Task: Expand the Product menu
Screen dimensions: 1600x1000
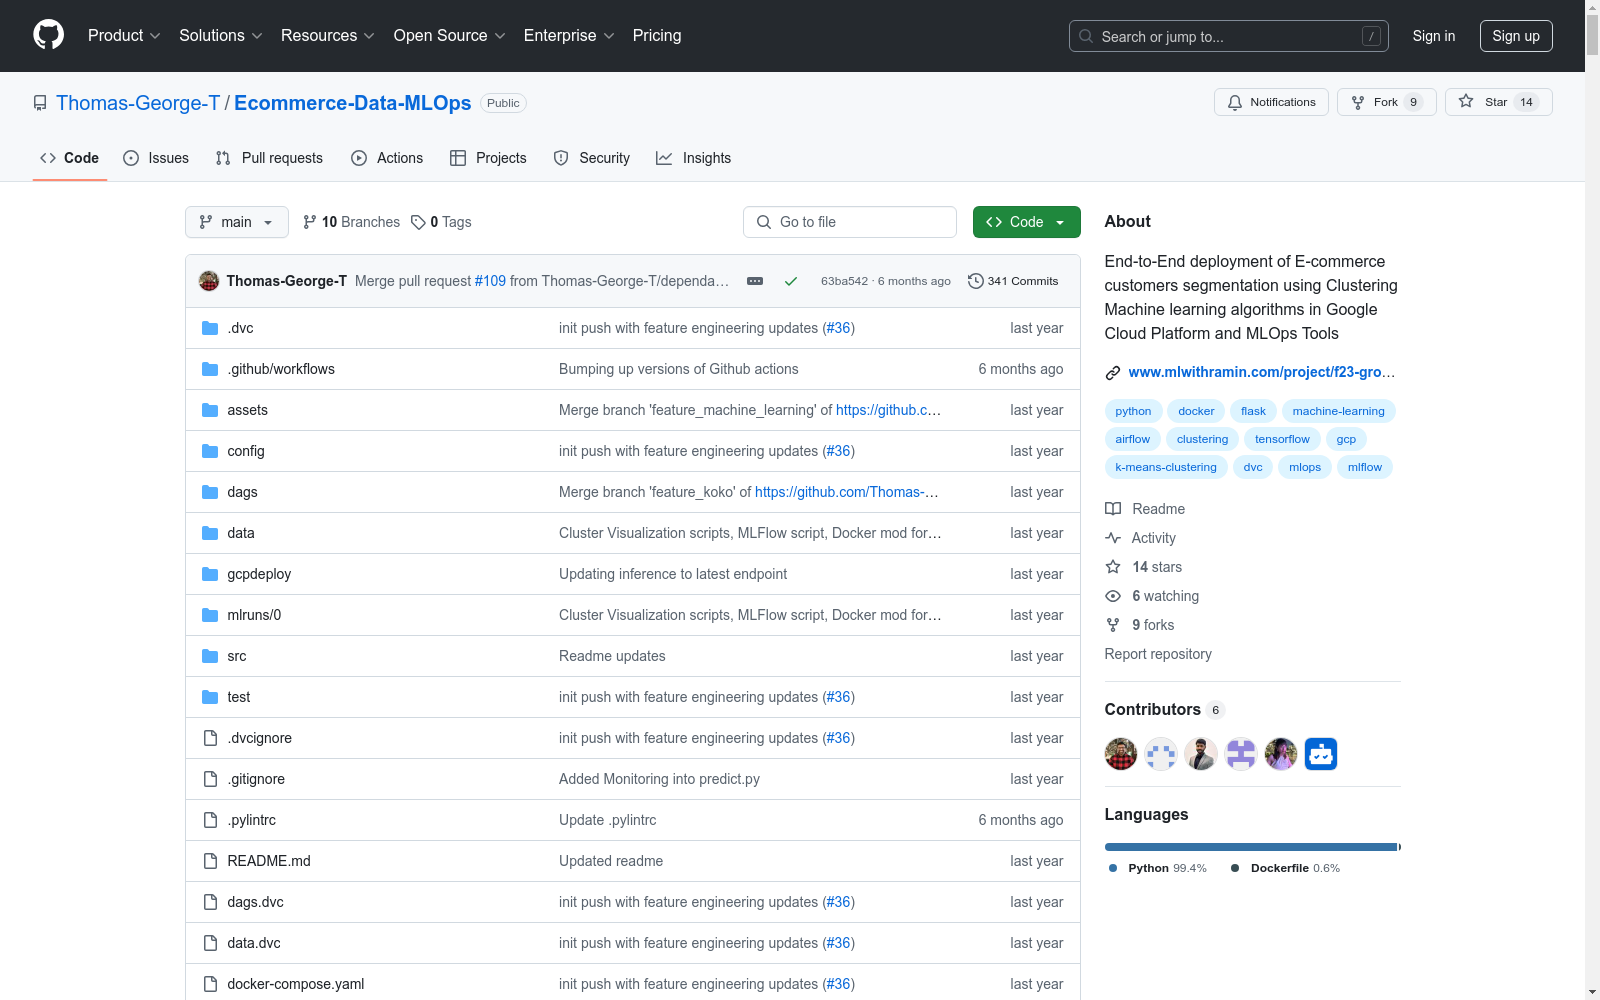Action: (124, 36)
